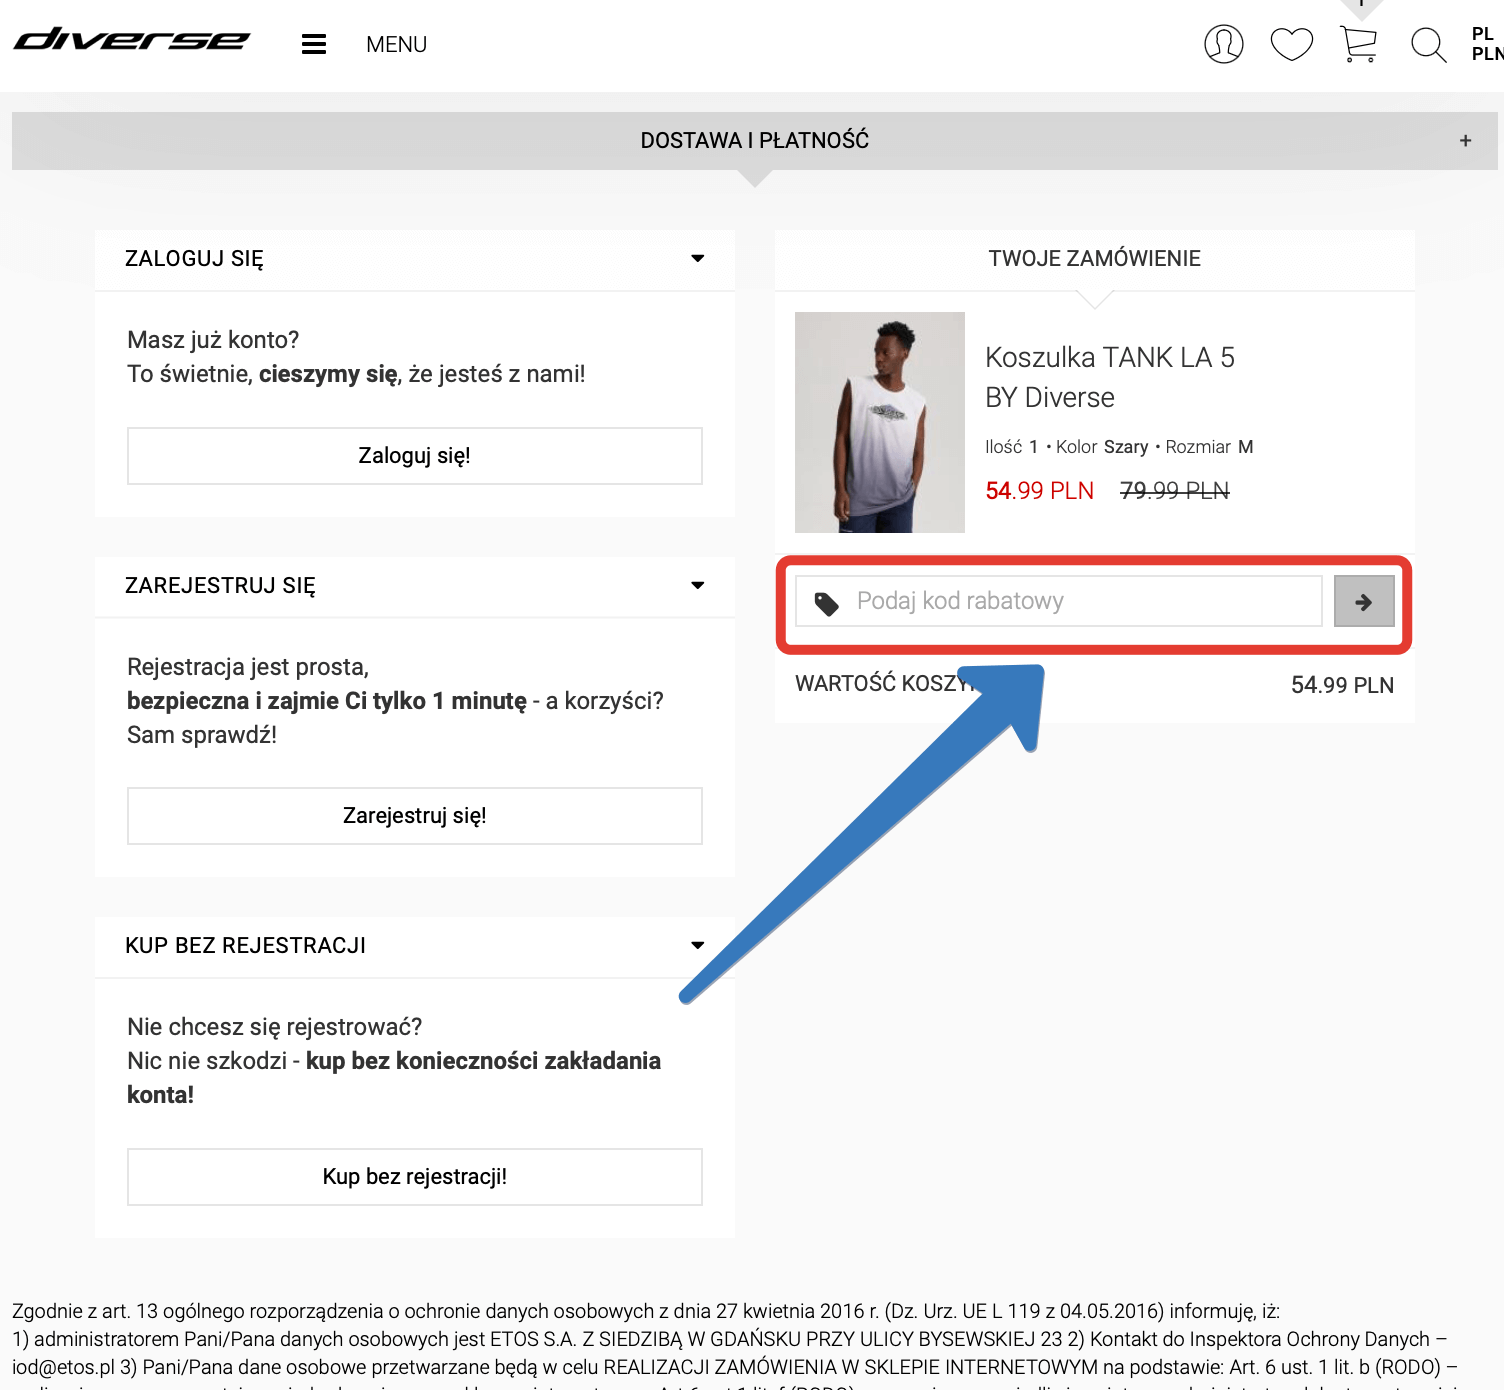Collapse the Kup bez rejestracji section arrow
1504x1390 pixels.
[698, 945]
